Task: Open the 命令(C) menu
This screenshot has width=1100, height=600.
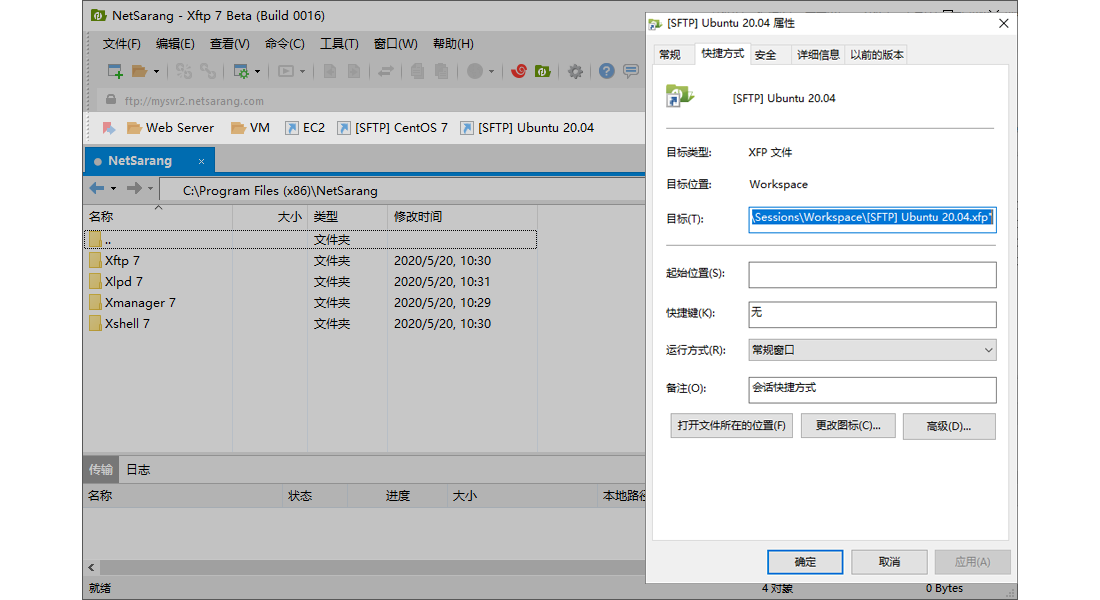Action: 284,44
